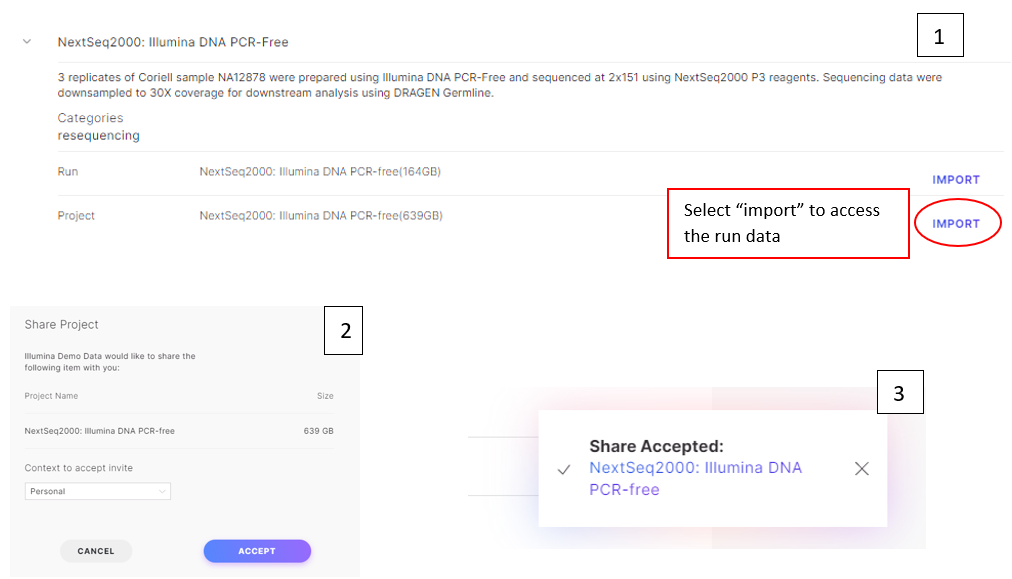Select the NextSeq2000 project row in Share Project
Image resolution: width=1012 pixels, height=579 pixels.
[179, 431]
